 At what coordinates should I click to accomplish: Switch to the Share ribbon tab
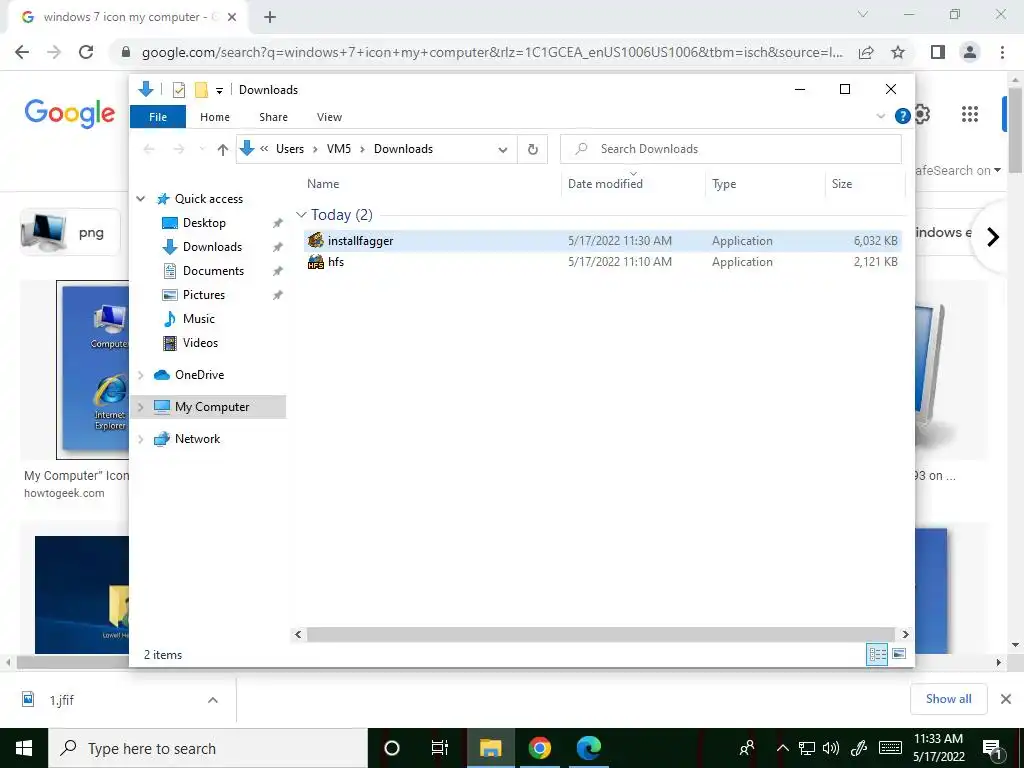(x=273, y=117)
